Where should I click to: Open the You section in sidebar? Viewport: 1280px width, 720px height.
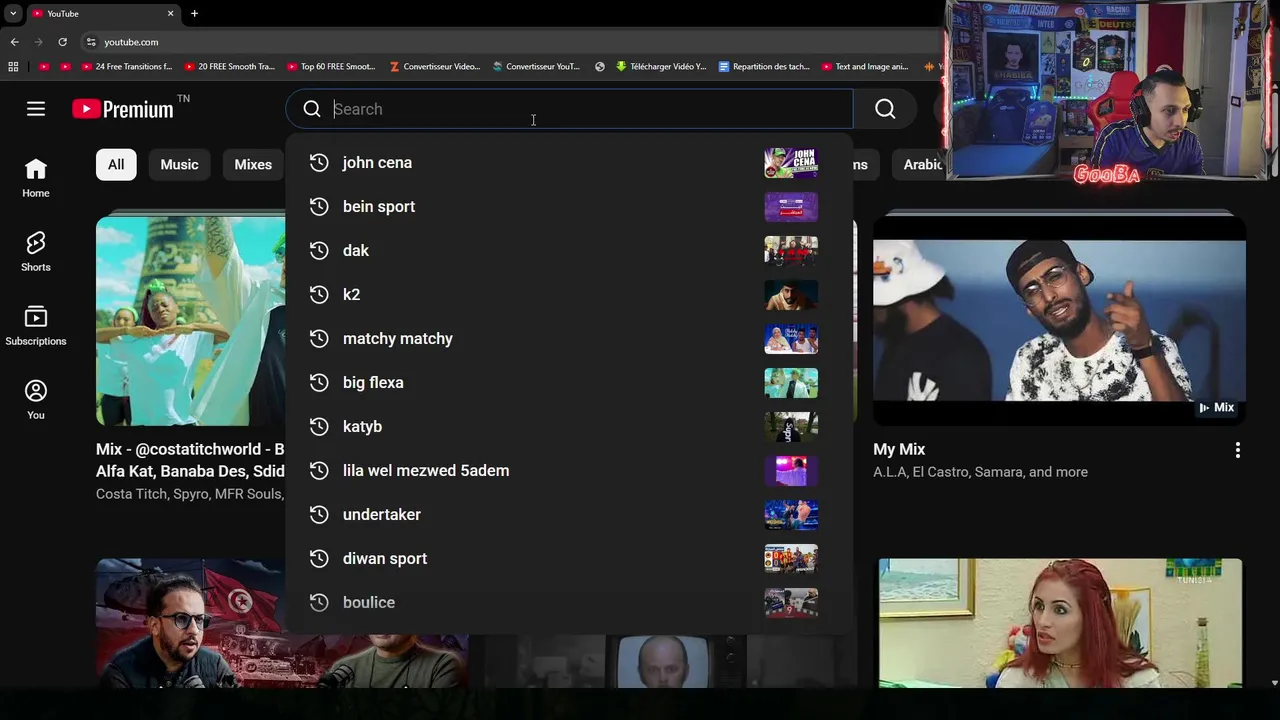(36, 400)
